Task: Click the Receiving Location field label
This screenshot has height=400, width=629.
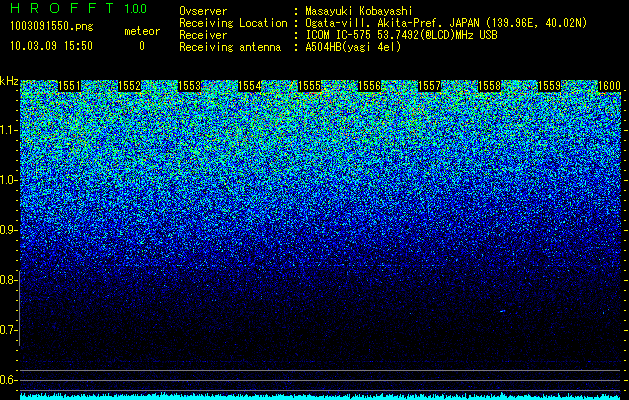Action: (x=233, y=23)
